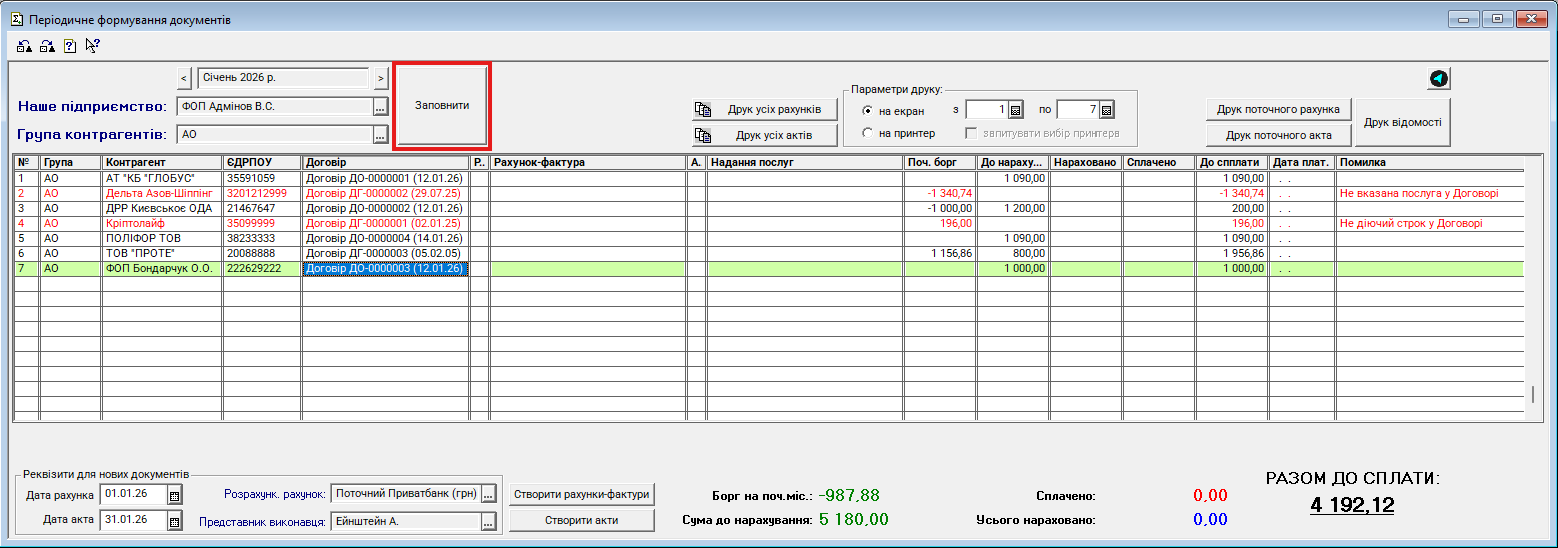The width and height of the screenshot is (1558, 548).
Task: Sort by the Контрагент column header
Action: pyautogui.click(x=161, y=162)
